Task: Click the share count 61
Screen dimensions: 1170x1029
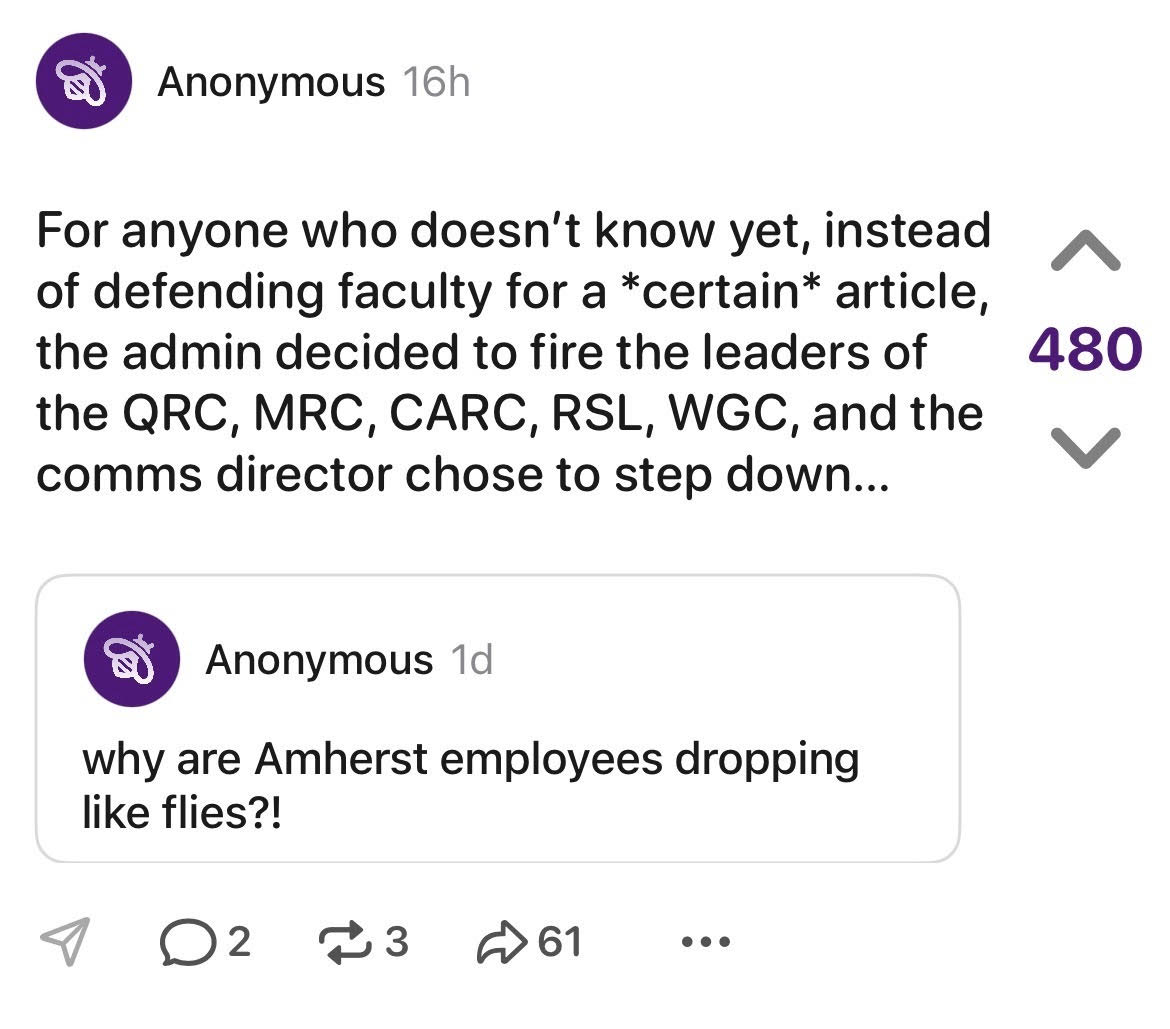Action: pos(559,943)
